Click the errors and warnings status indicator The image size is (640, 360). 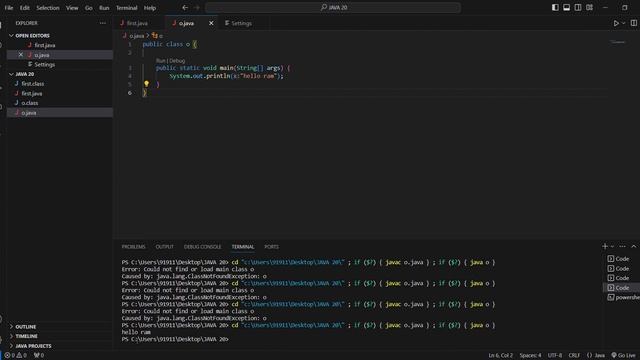pos(15,356)
